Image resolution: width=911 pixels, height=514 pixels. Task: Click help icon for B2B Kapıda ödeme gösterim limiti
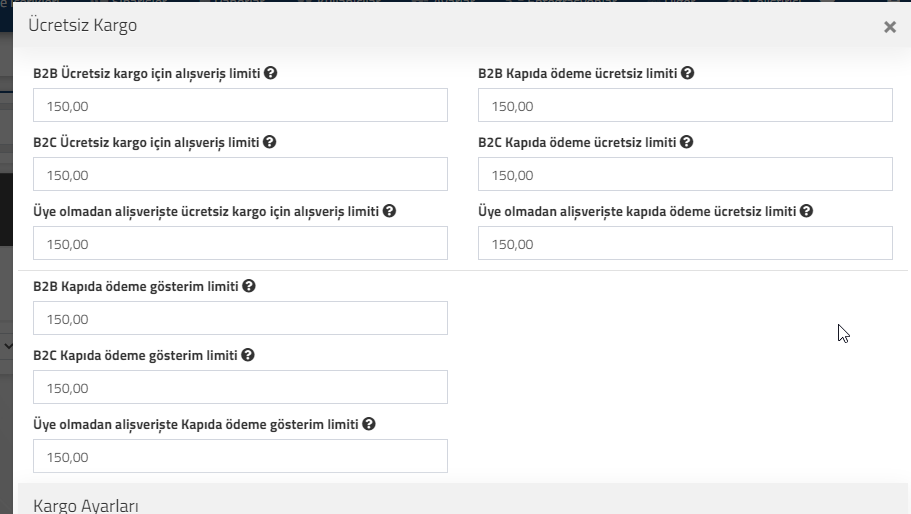[249, 286]
